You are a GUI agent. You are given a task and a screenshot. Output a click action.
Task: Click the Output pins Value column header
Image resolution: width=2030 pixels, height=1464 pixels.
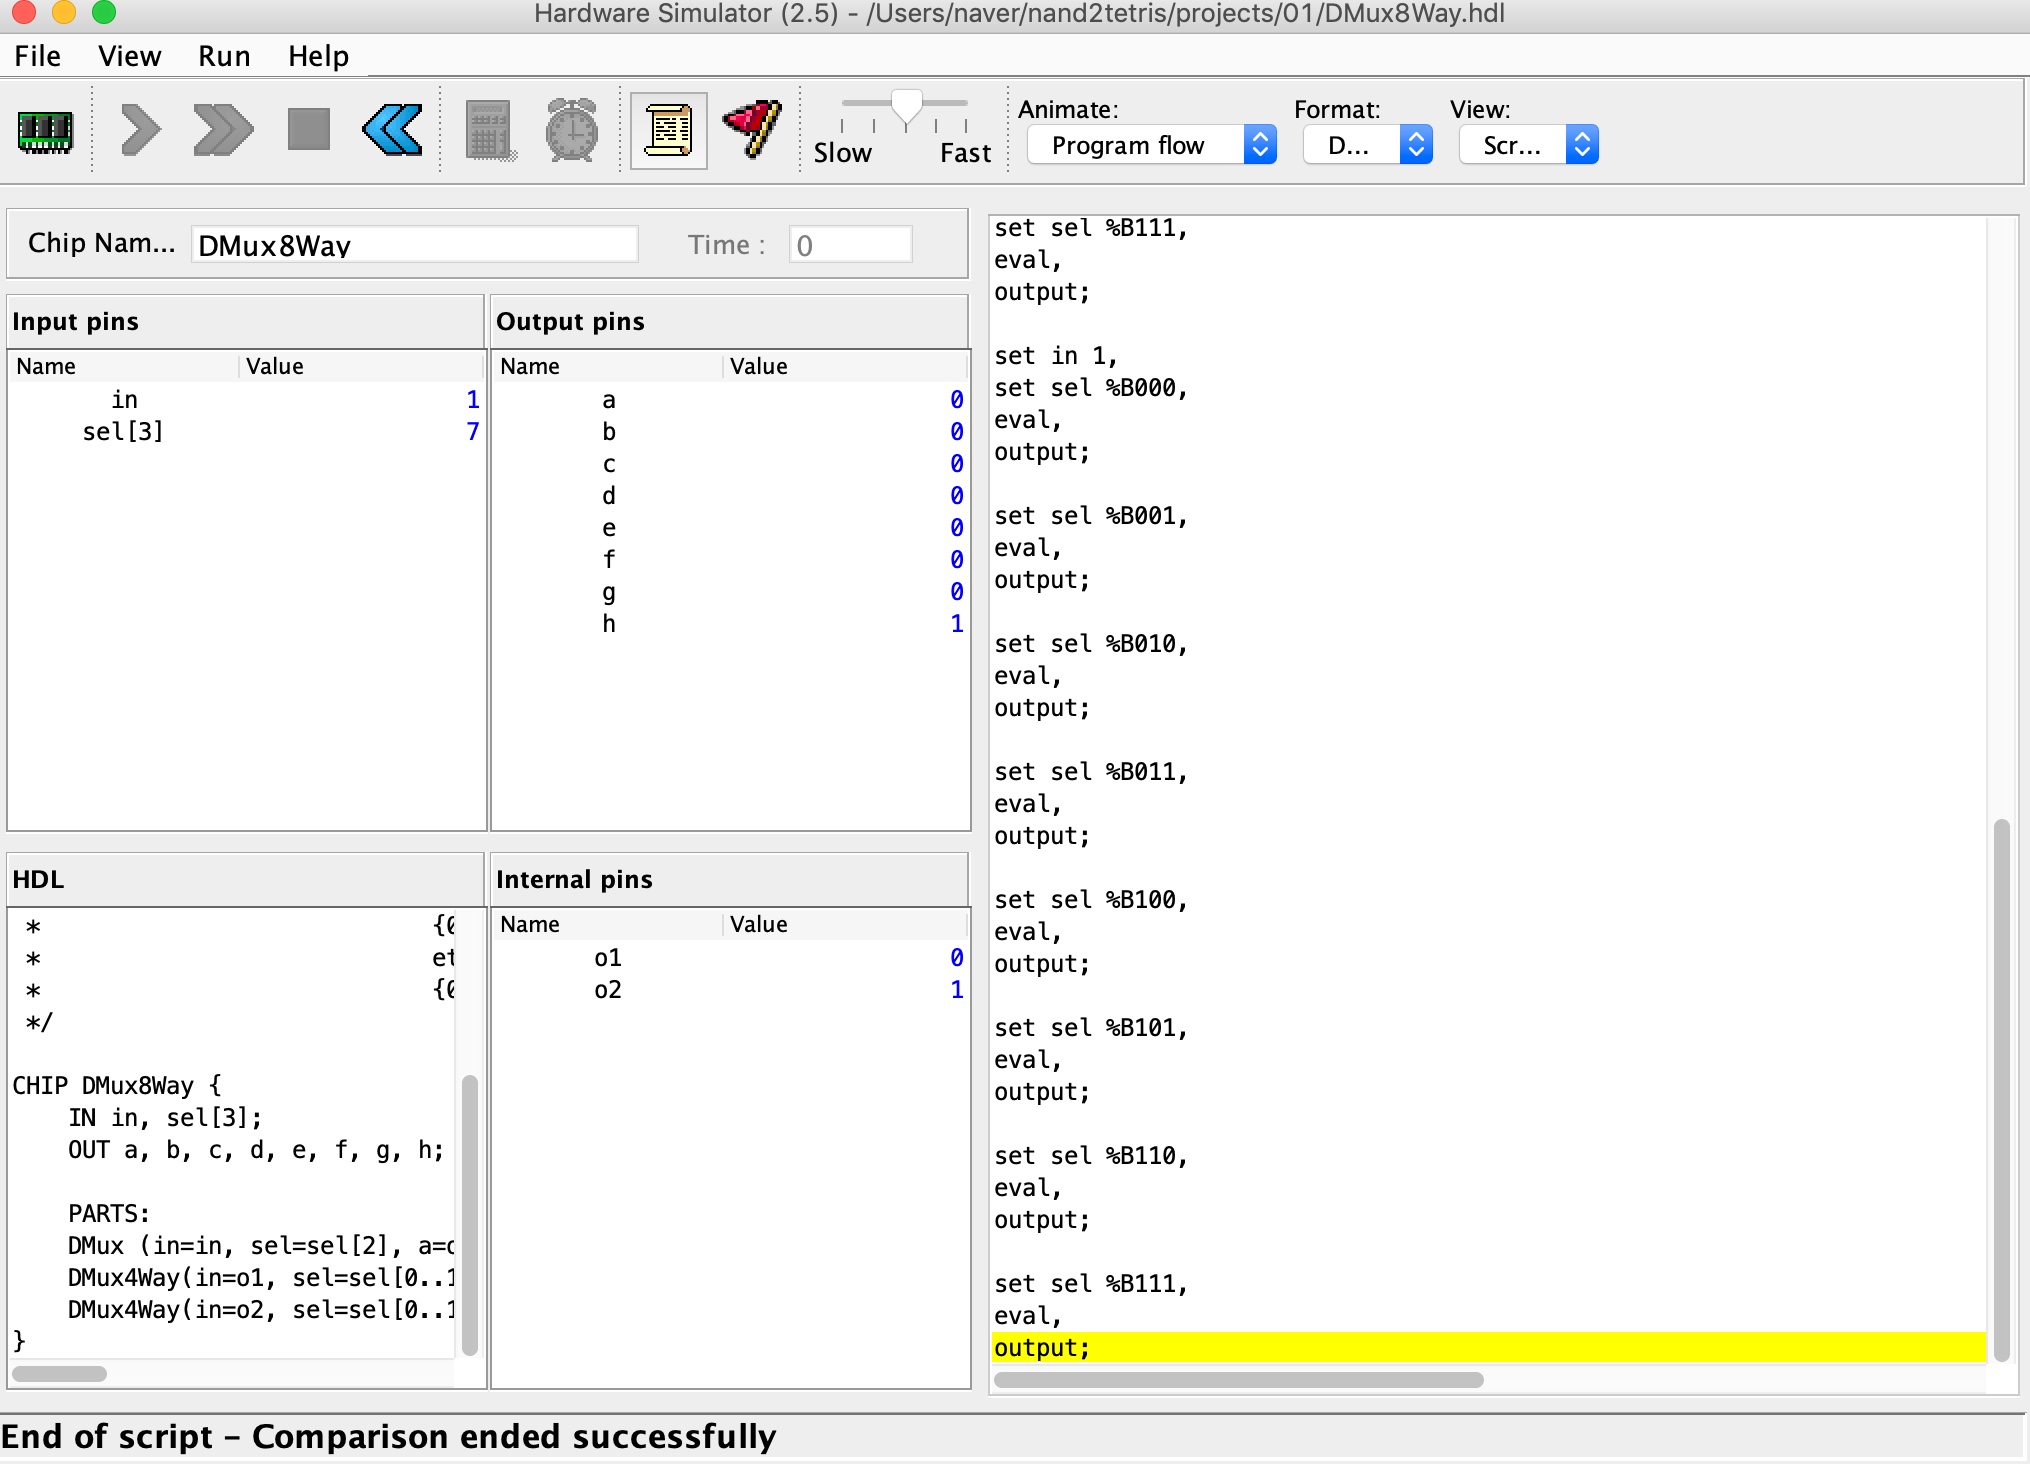coord(845,366)
